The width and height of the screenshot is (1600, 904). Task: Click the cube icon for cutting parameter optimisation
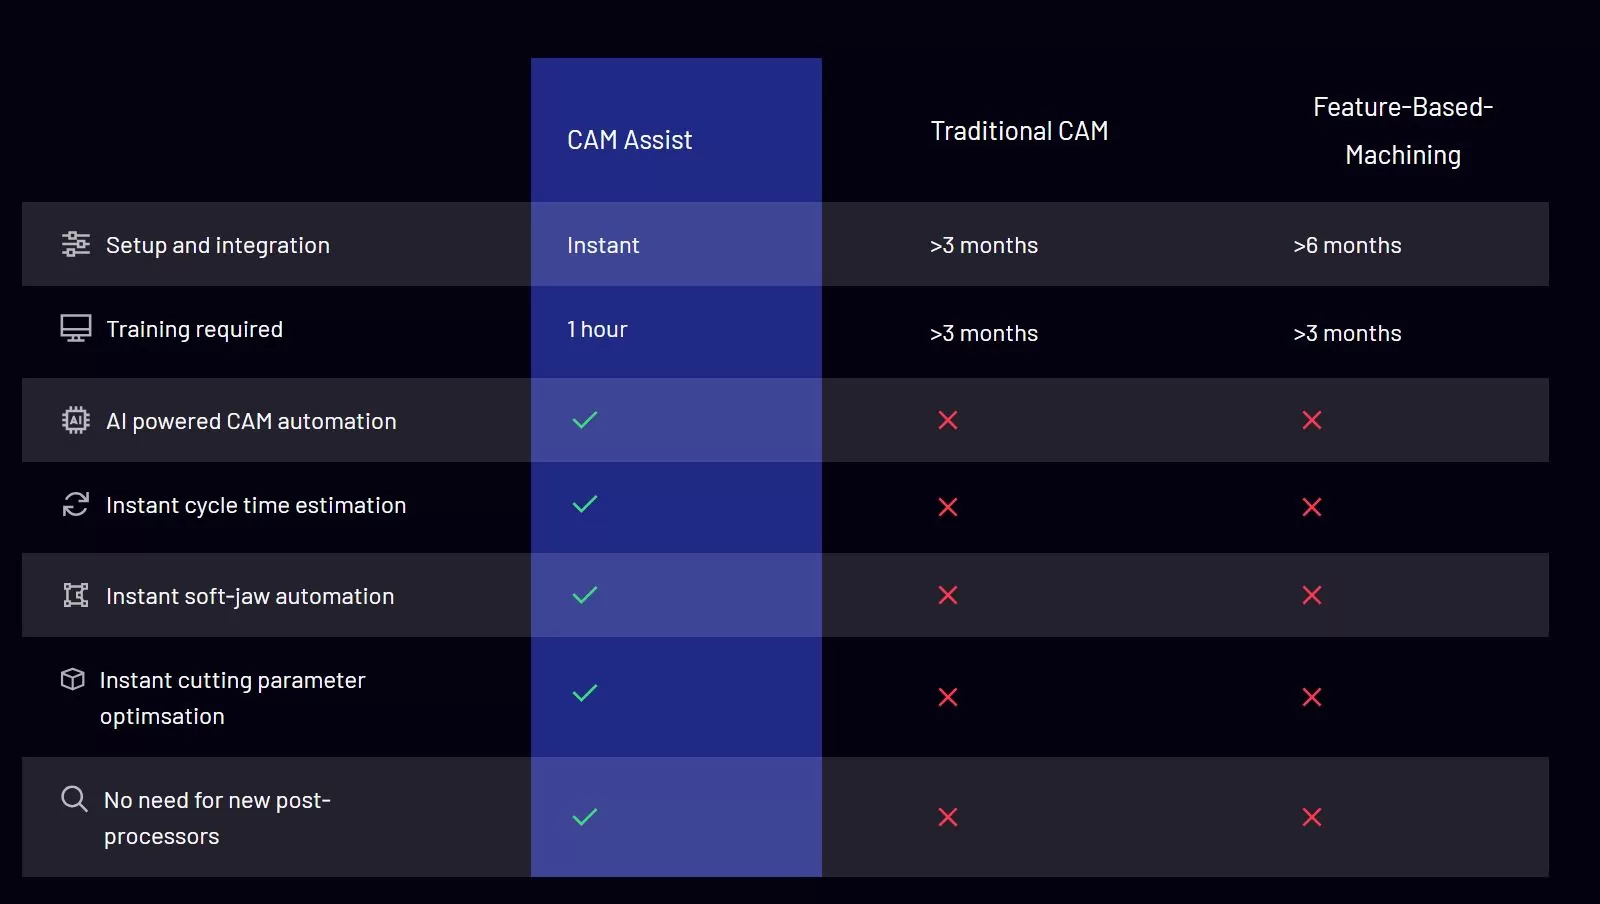click(x=72, y=679)
